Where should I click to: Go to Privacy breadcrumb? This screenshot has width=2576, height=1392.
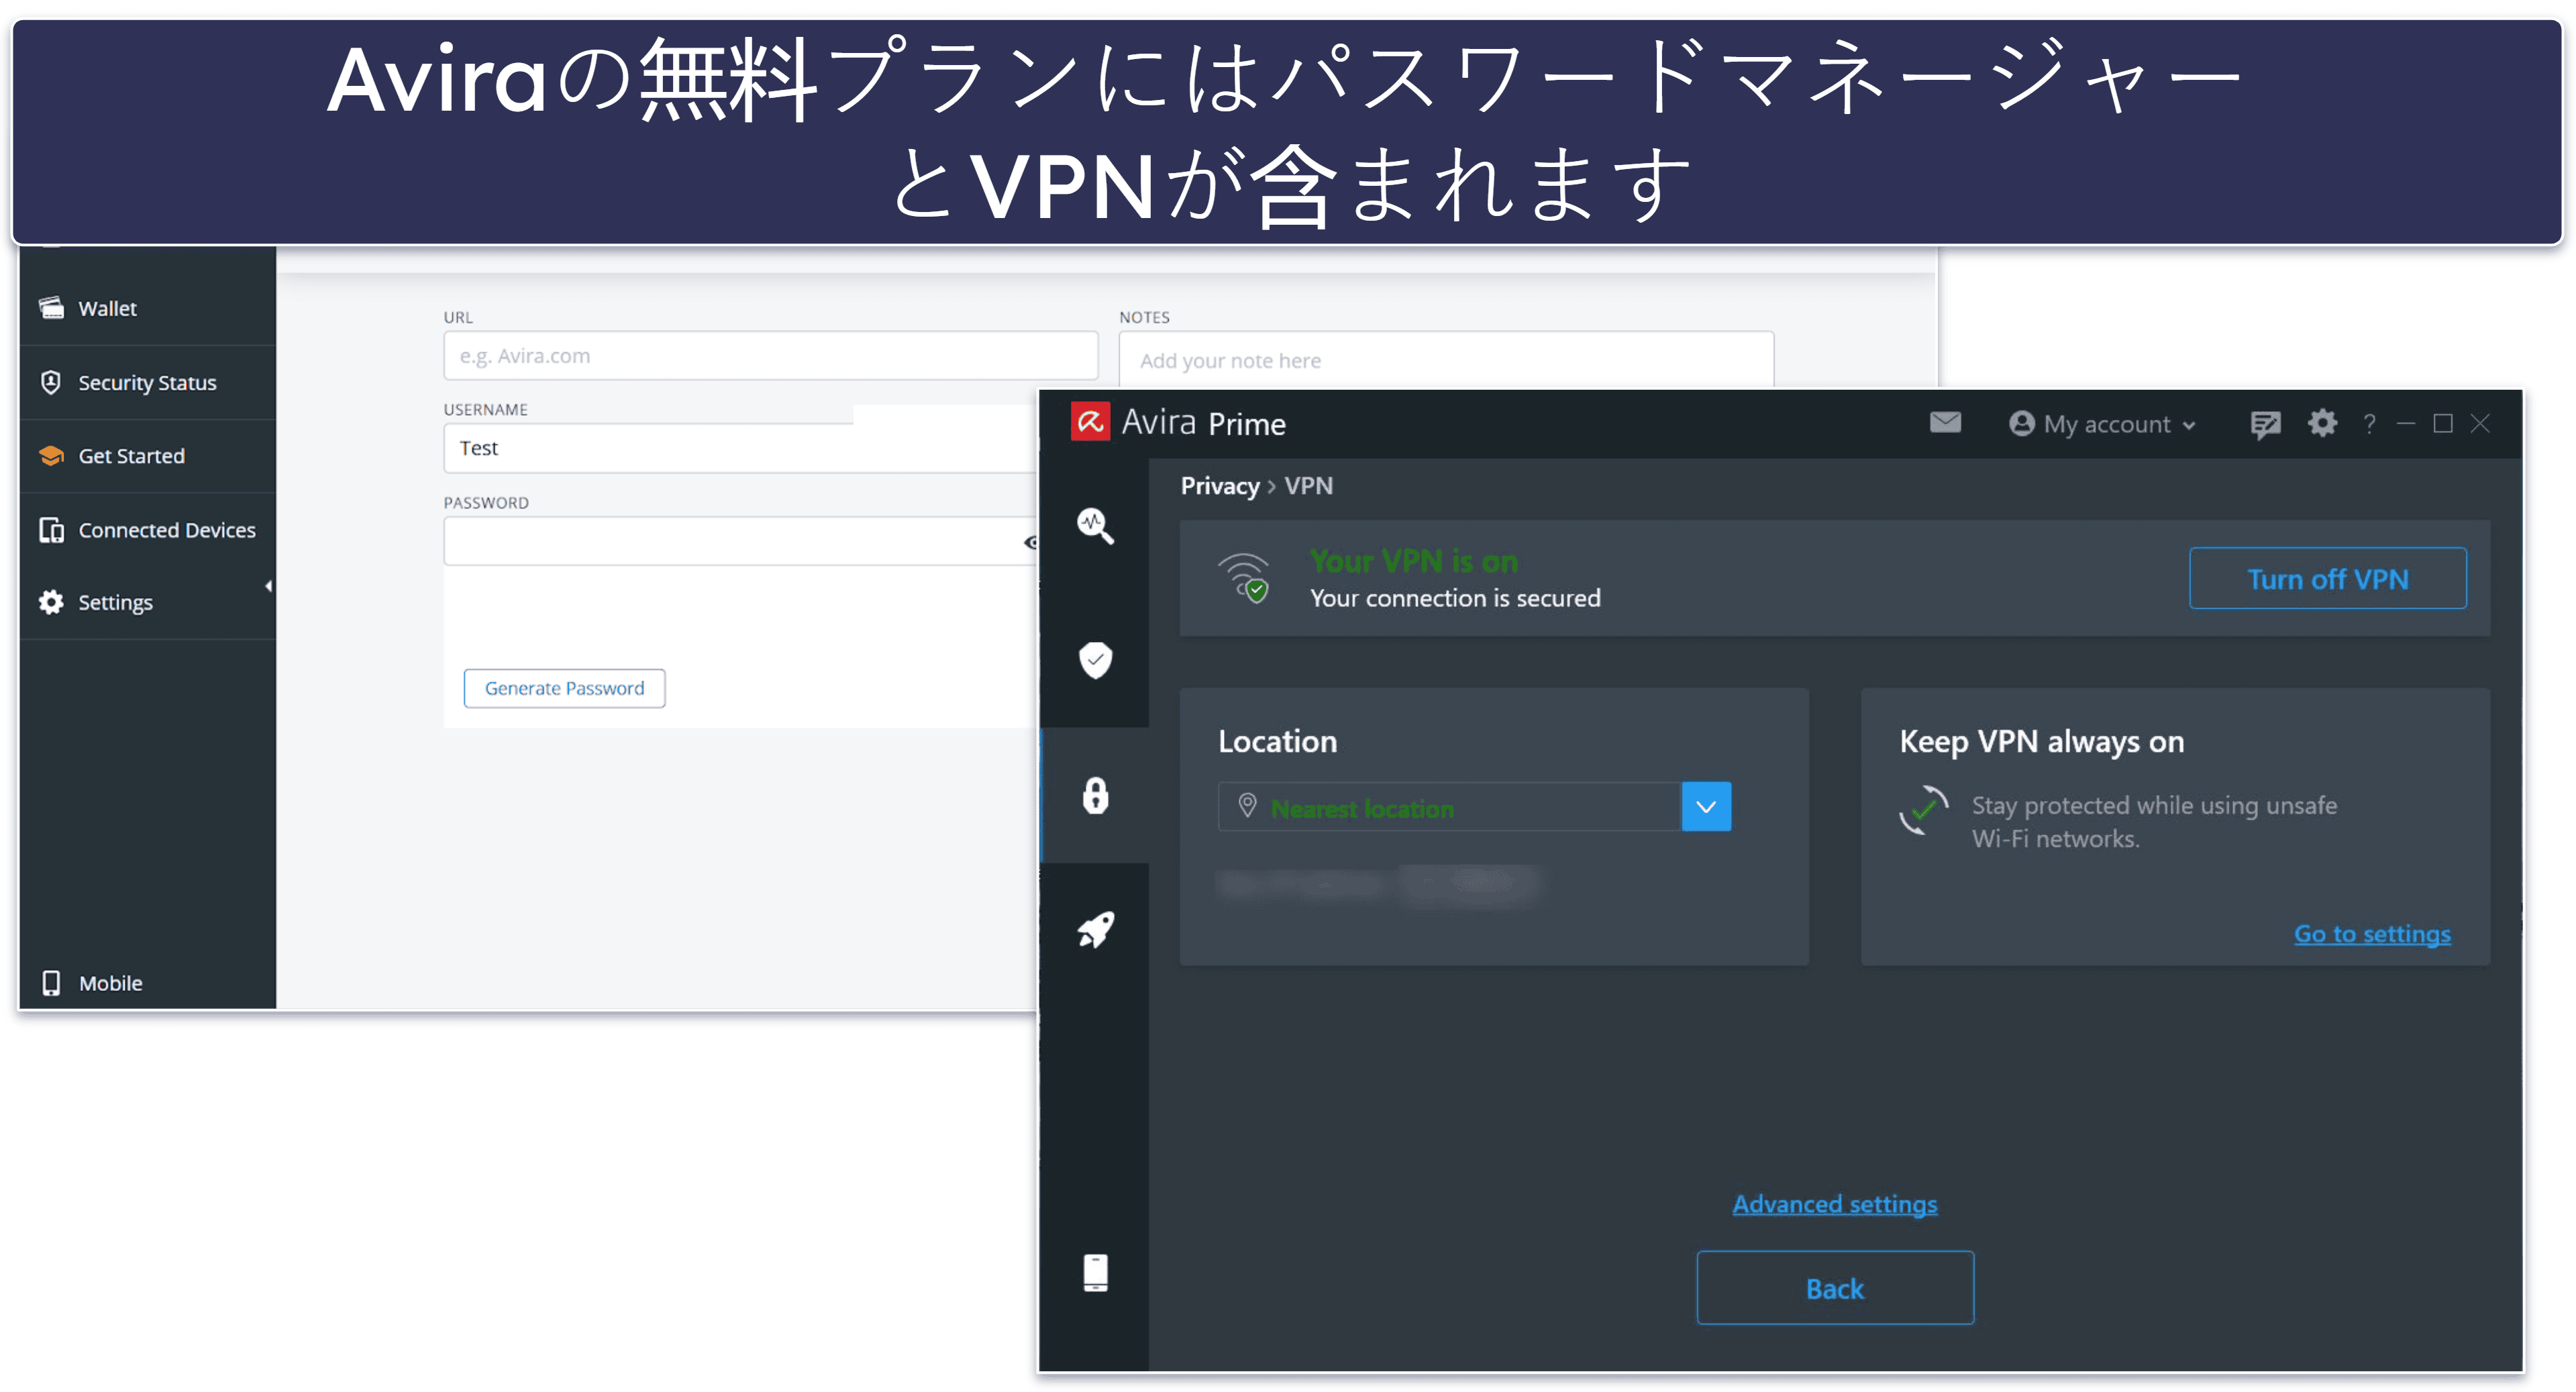(1220, 486)
